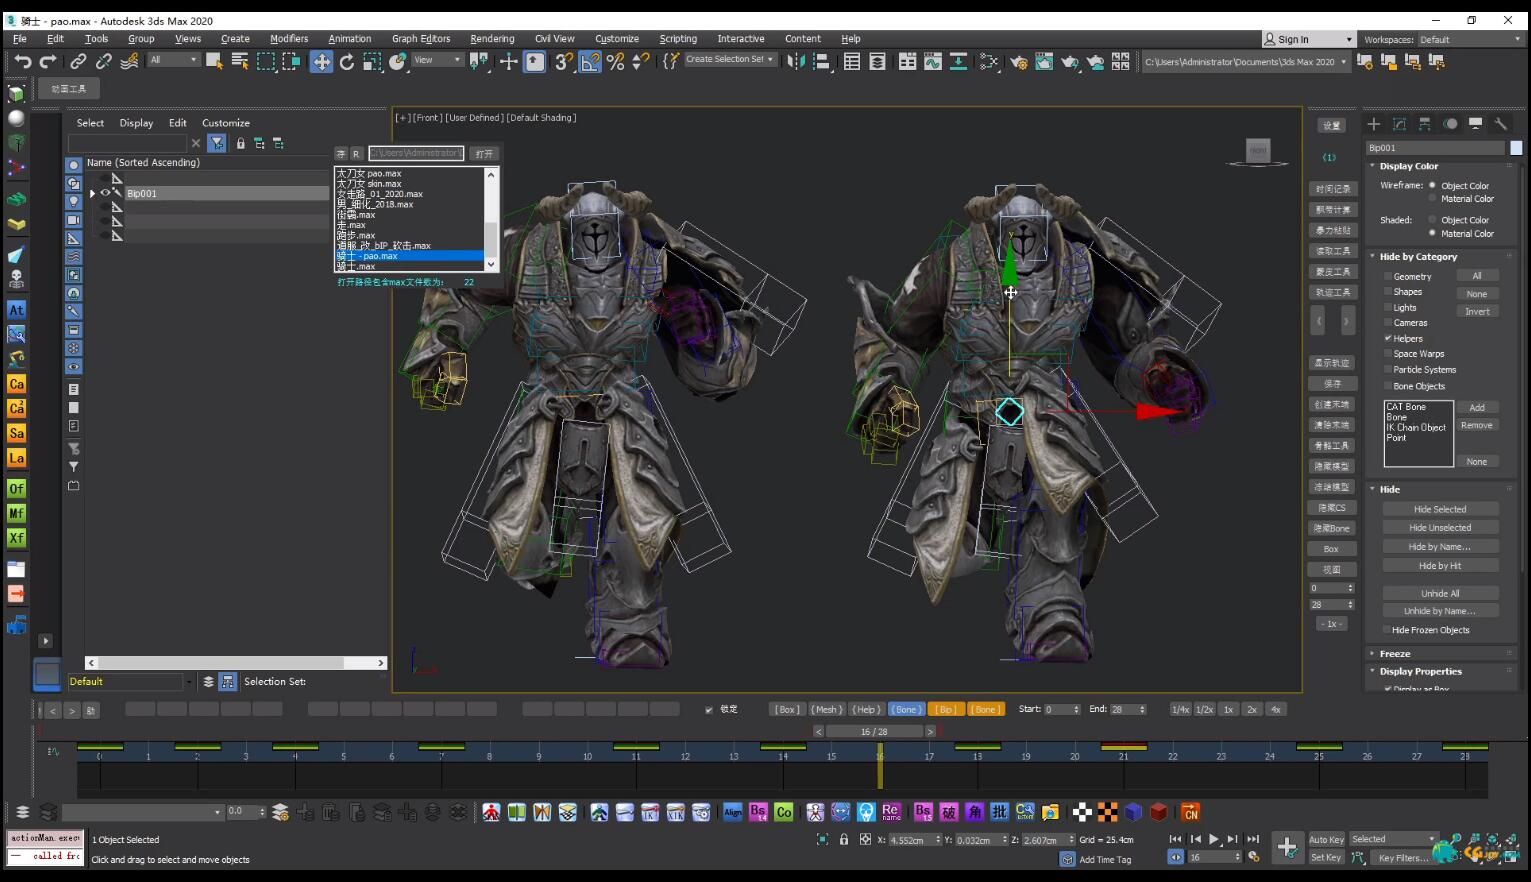Click the CN icon in bottom plugin bar

pos(1190,812)
